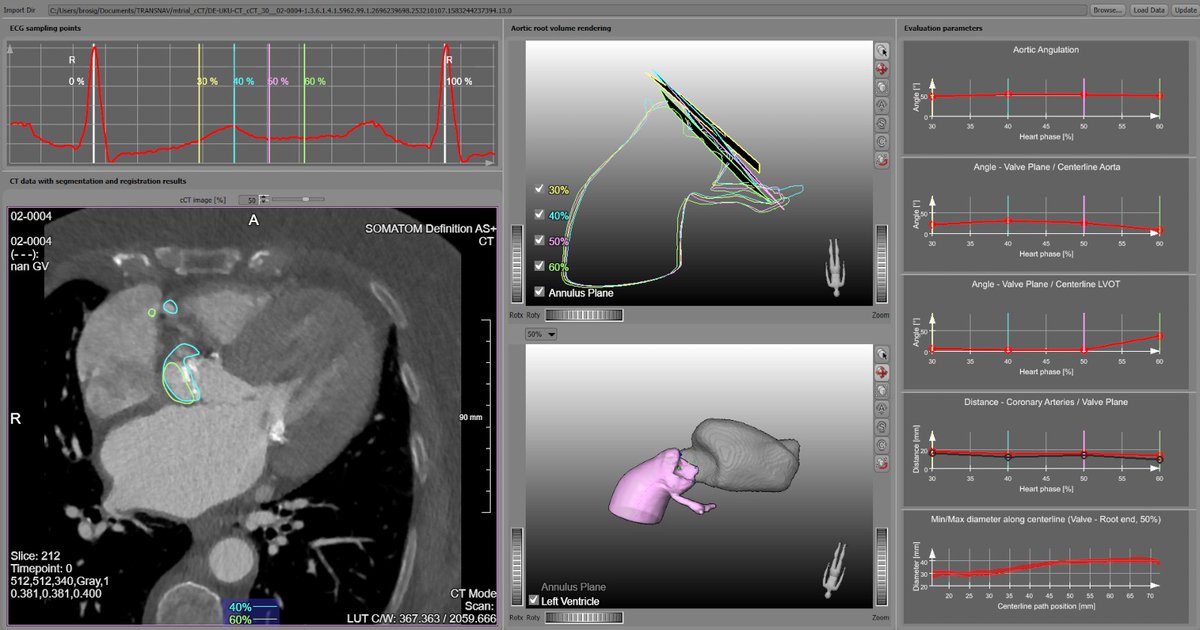Select the pointer tool in aortic root view

881,50
